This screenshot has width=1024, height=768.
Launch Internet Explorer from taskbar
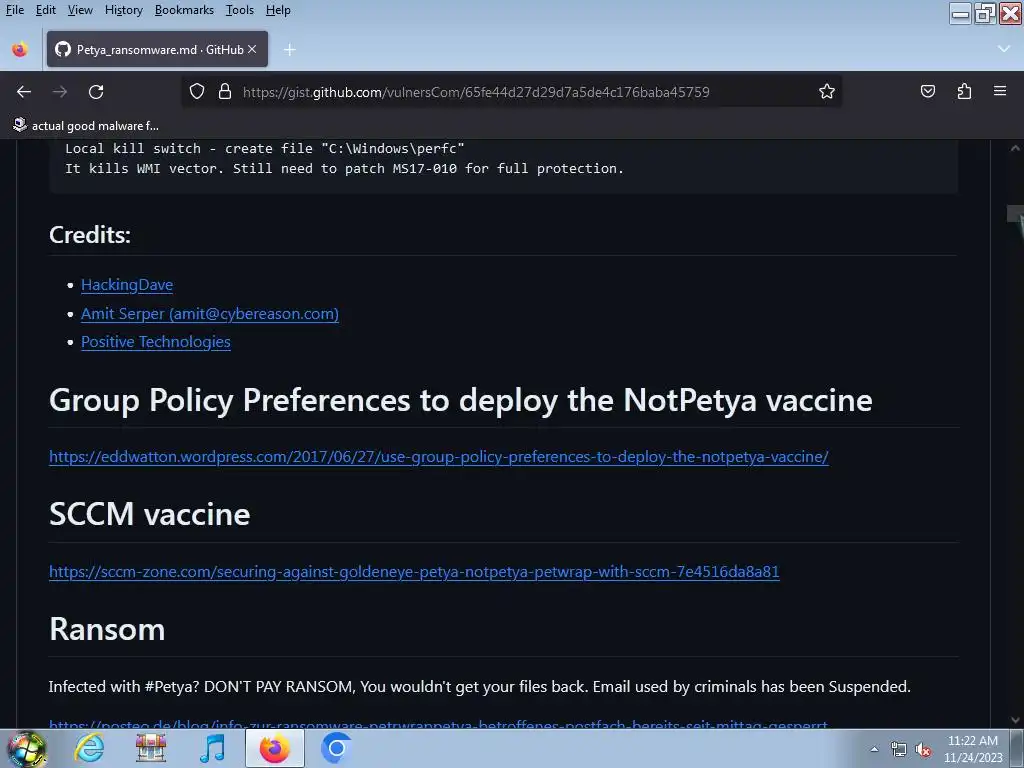coord(89,748)
